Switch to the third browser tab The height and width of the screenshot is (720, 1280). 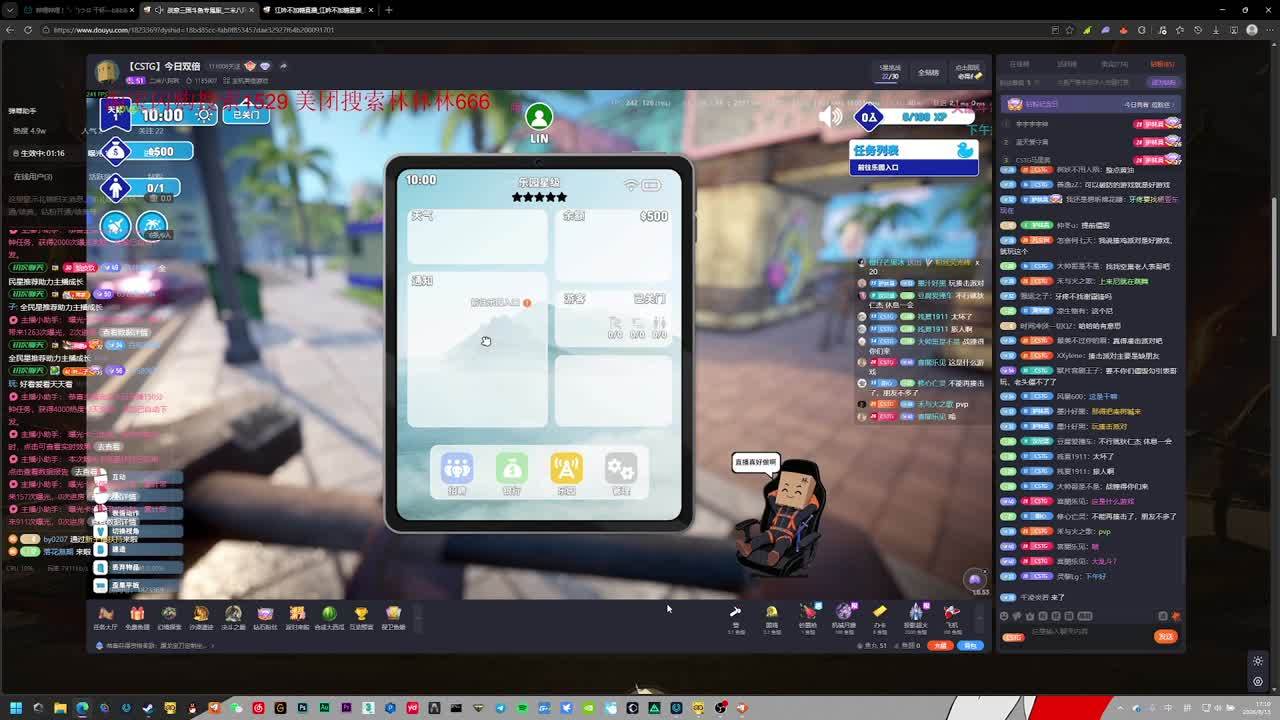(x=319, y=10)
